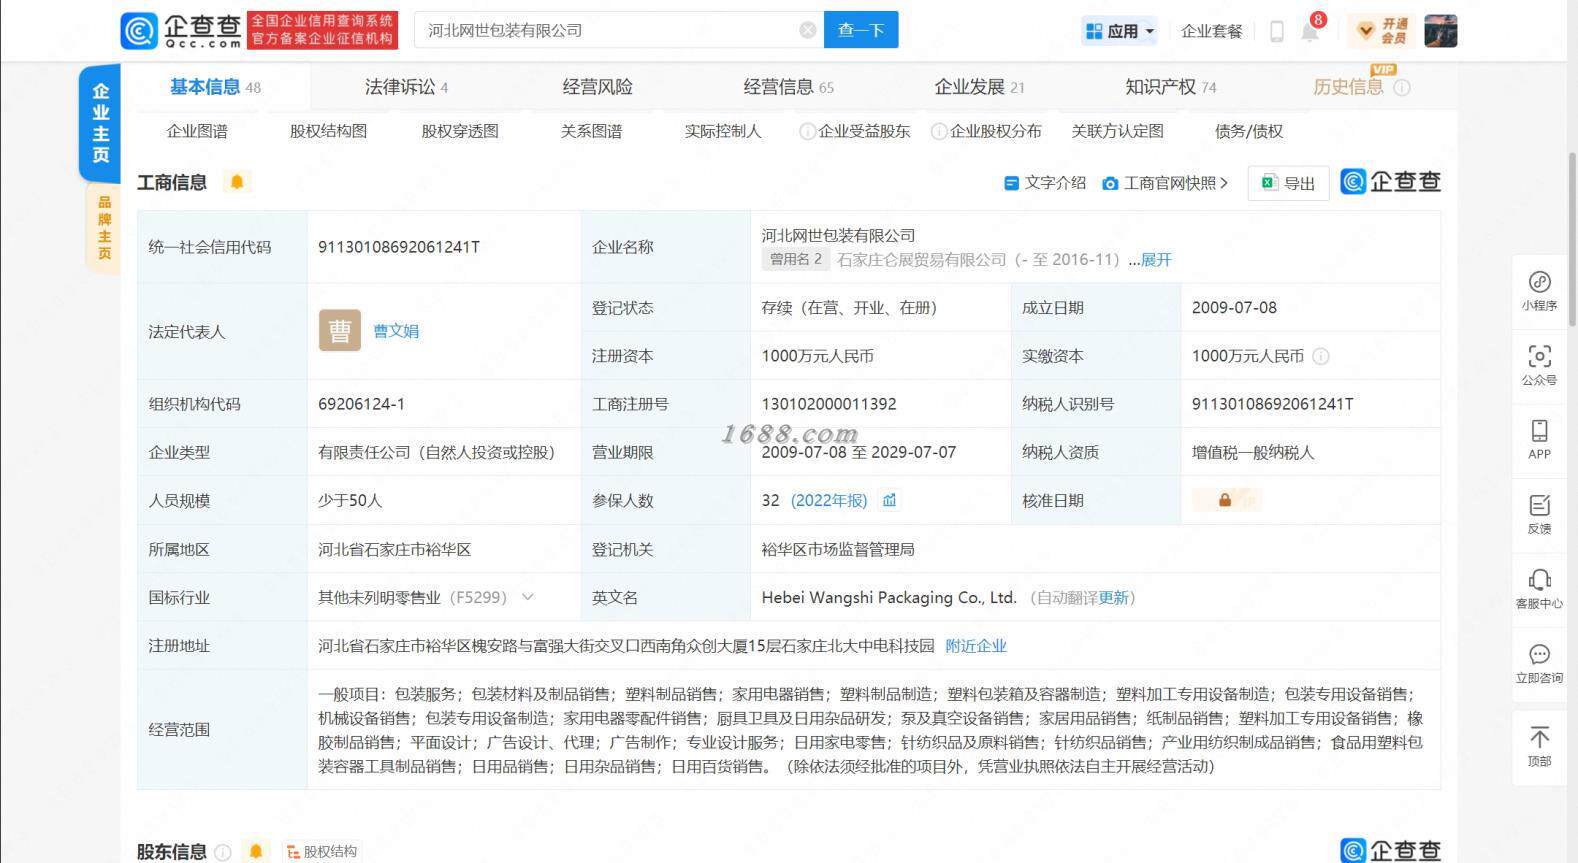
Task: Open the chart icon beside 2022年报
Action: [x=889, y=500]
